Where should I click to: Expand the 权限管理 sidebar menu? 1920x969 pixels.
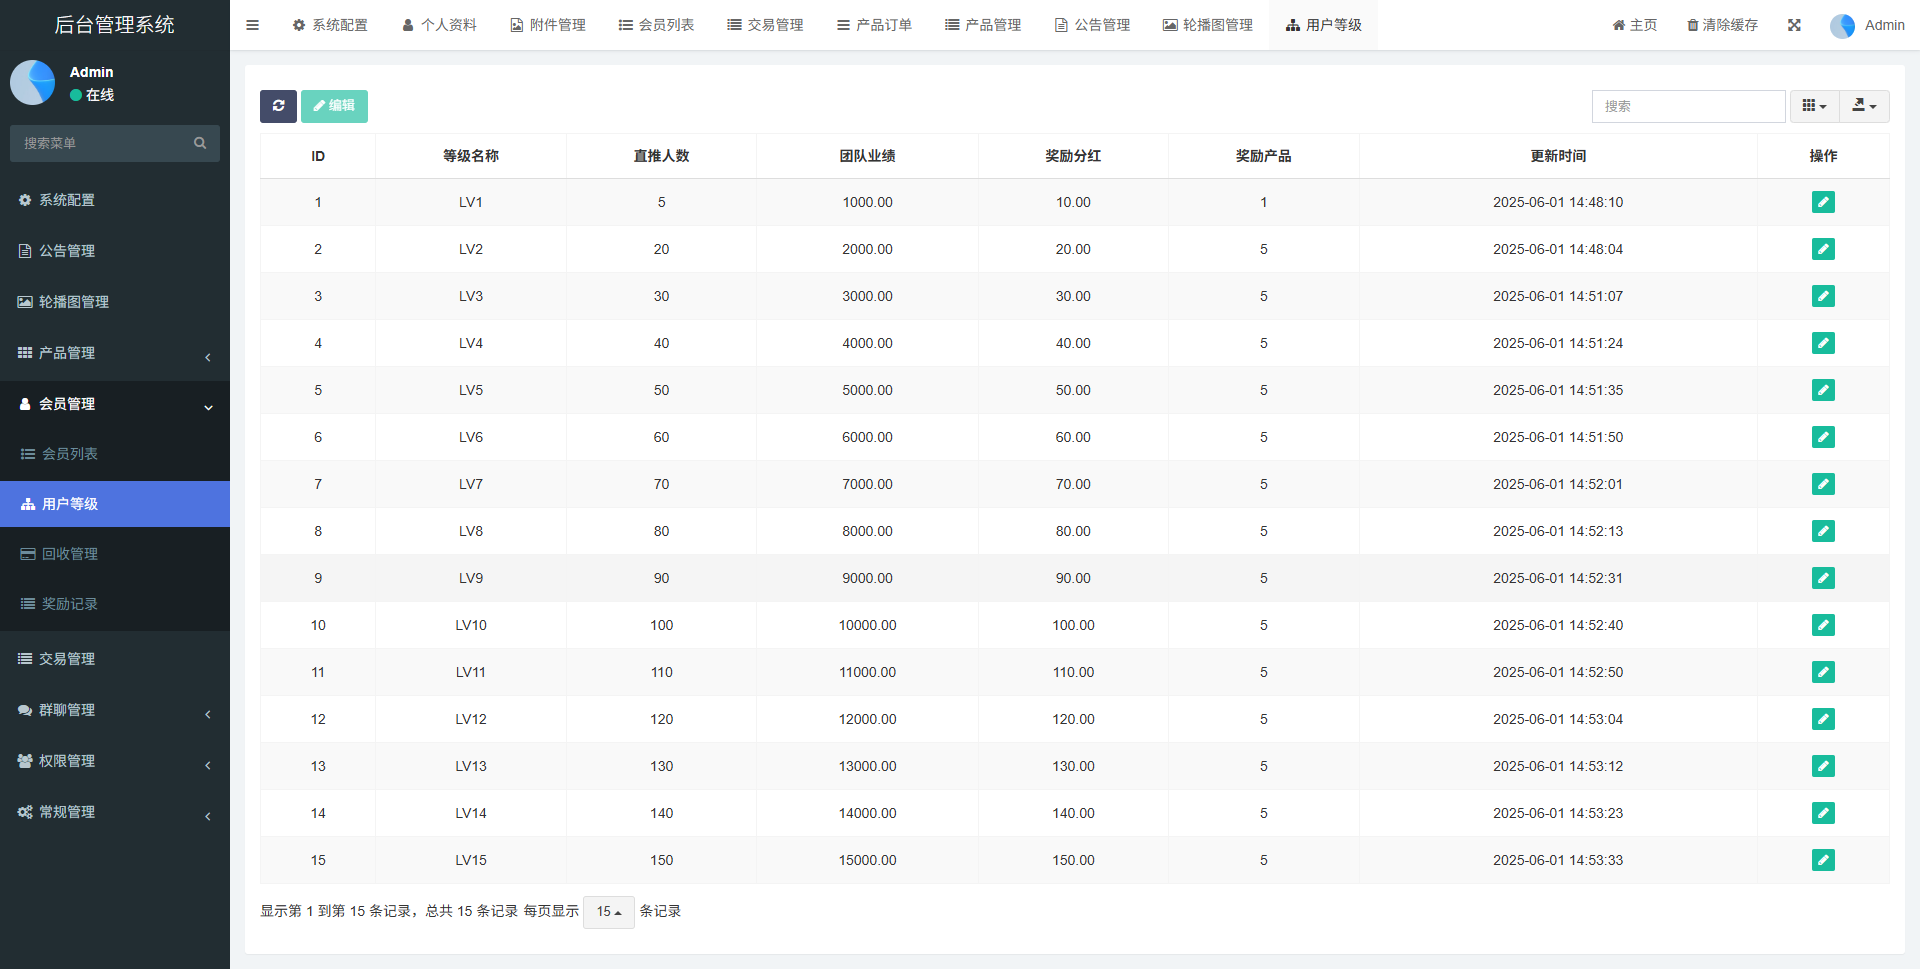point(115,761)
